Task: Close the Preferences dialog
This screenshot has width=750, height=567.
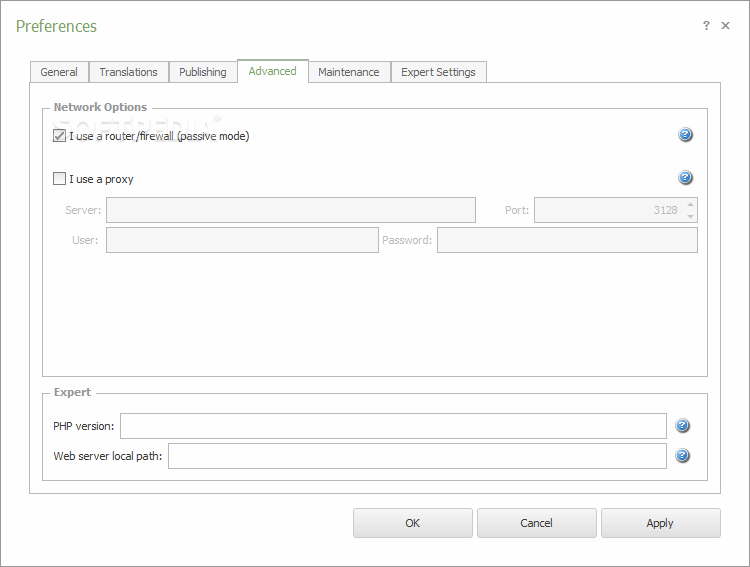Action: [726, 26]
